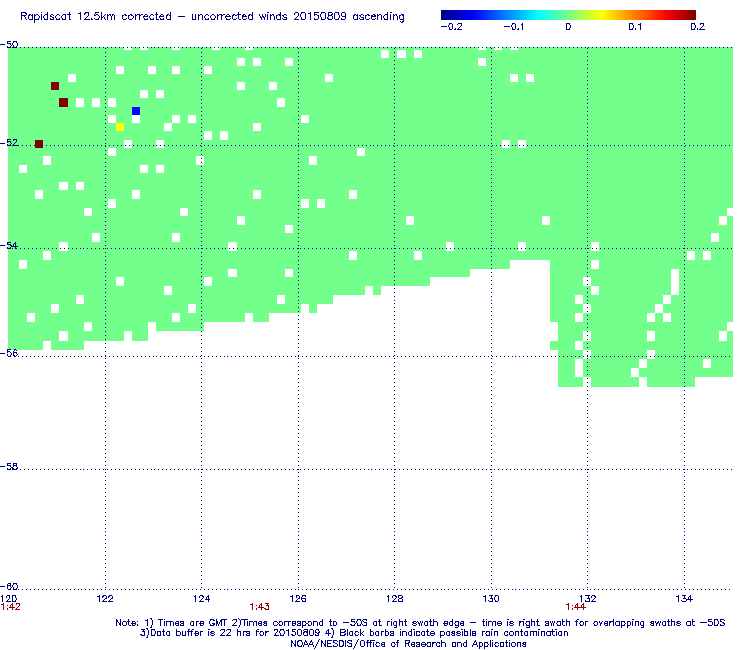Click the 124 longitude label
The width and height of the screenshot is (740, 650).
tap(202, 599)
